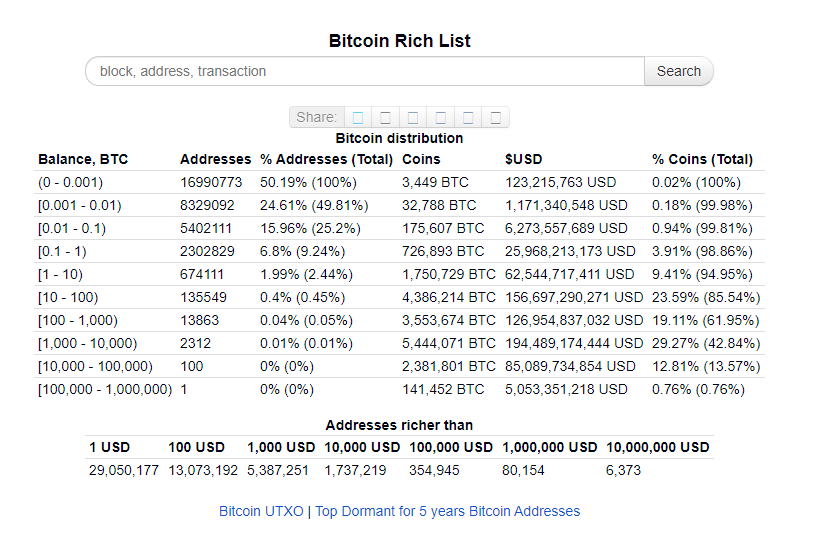The height and width of the screenshot is (549, 819).
Task: Open the Bitcoin UTXO link
Action: click(261, 511)
